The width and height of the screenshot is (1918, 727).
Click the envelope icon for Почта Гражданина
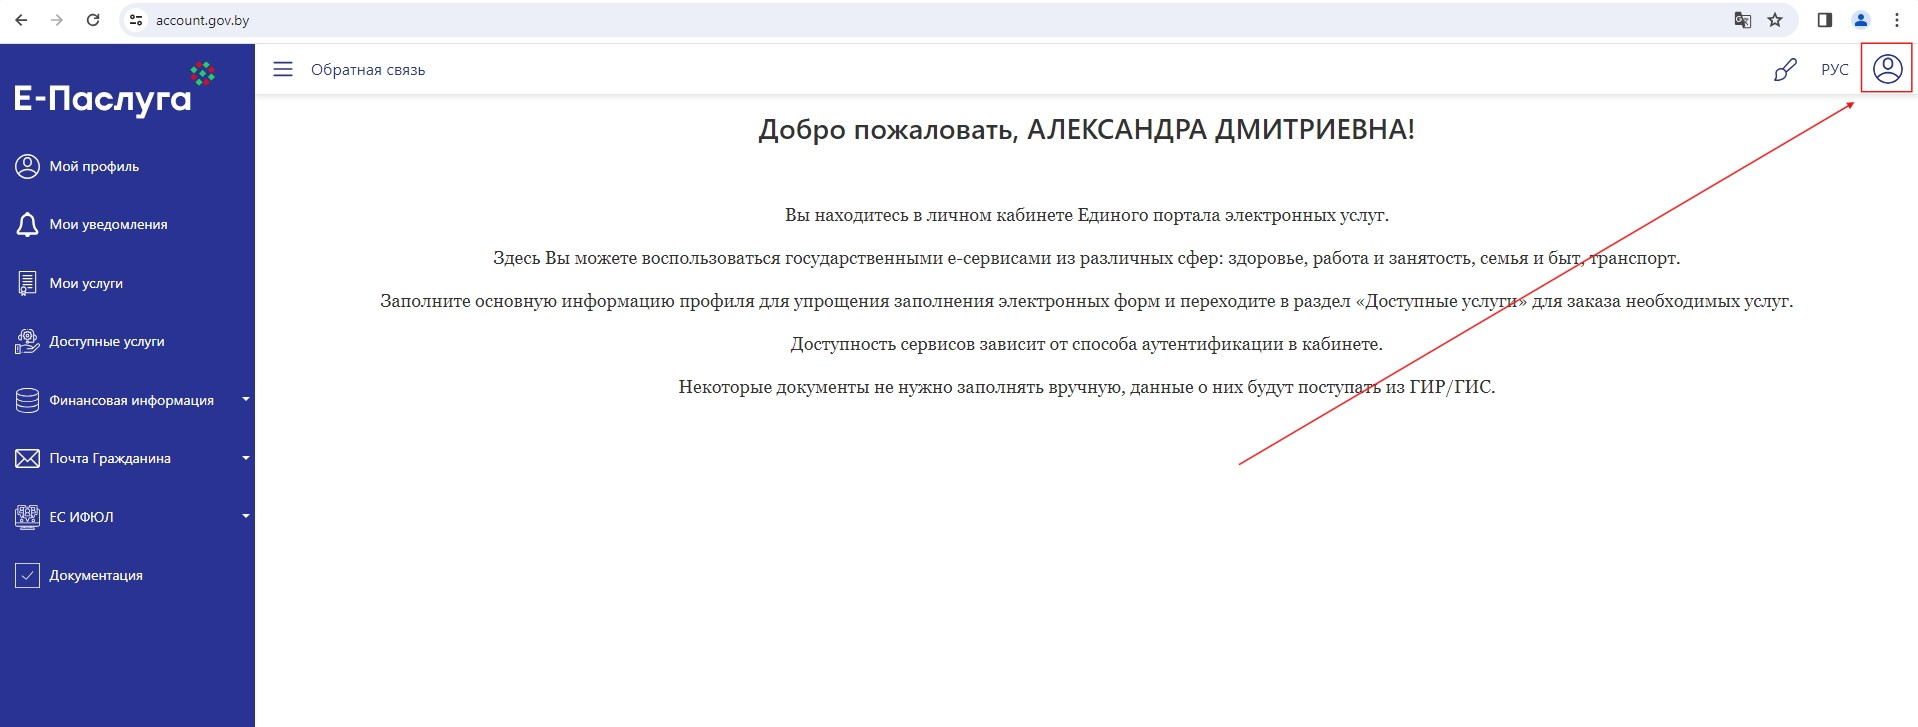[x=27, y=458]
